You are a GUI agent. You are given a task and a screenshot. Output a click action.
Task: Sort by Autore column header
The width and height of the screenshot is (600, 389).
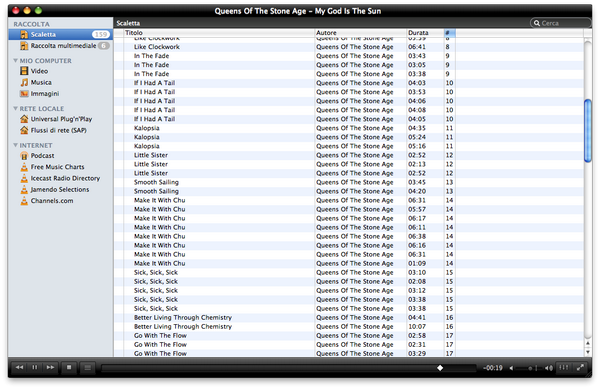pyautogui.click(x=360, y=33)
